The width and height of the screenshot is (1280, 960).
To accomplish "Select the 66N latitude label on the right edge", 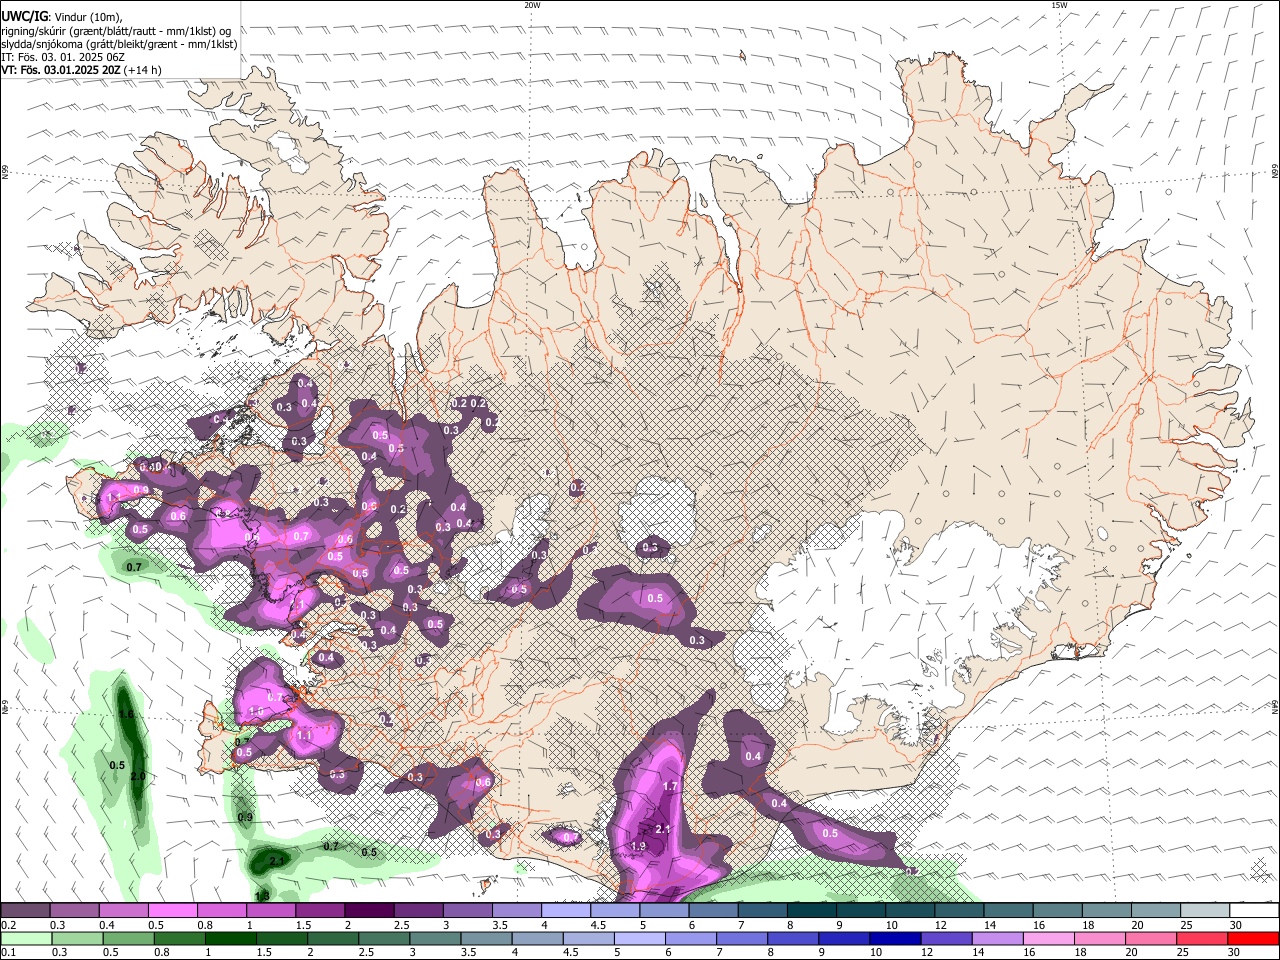I will click(1275, 172).
